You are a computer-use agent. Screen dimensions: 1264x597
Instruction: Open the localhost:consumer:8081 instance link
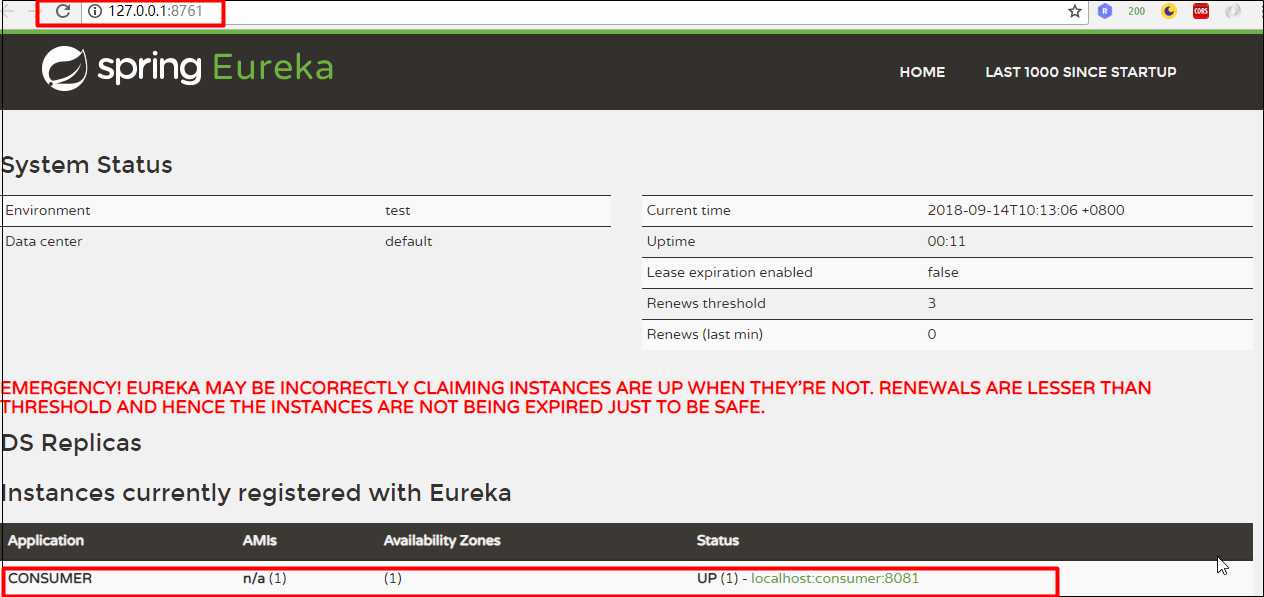click(x=835, y=578)
